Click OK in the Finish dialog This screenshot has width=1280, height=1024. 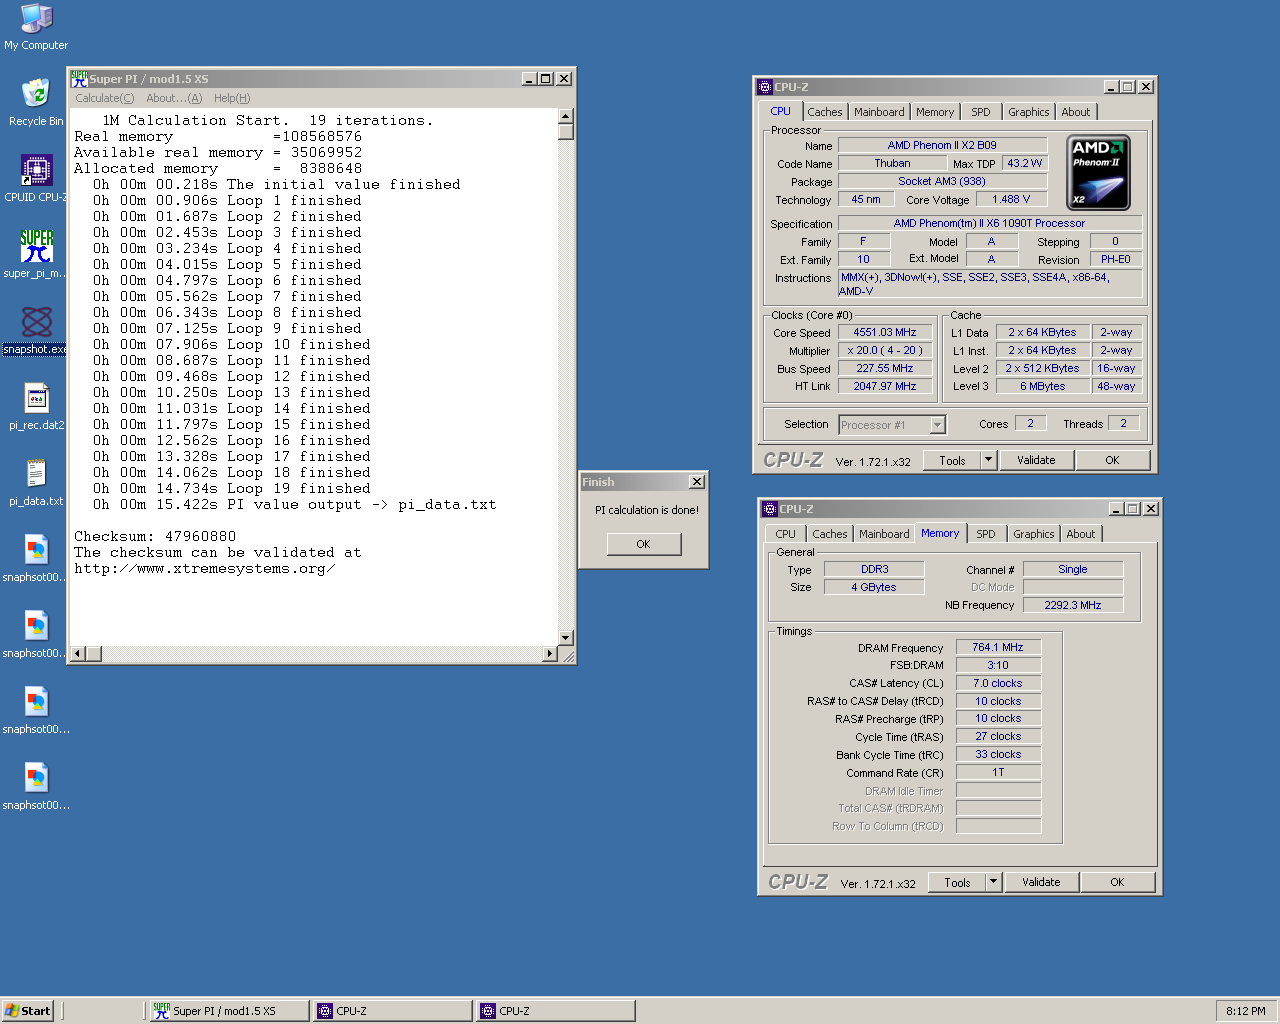(x=643, y=544)
